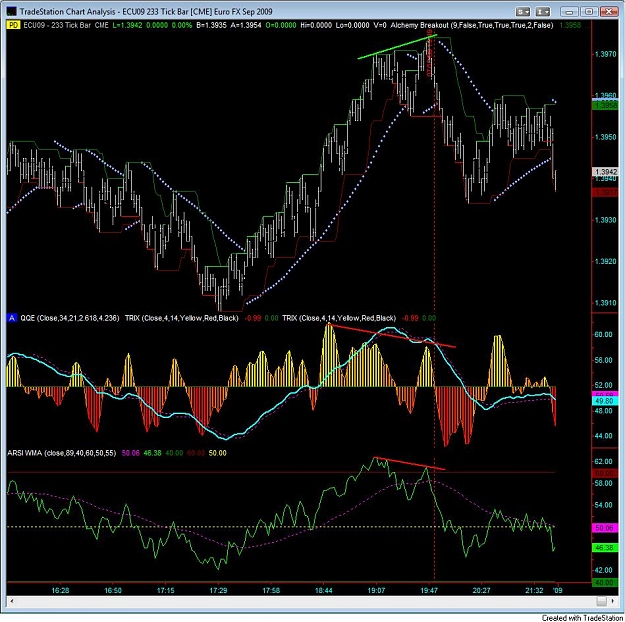Click the yellow 50.00 value in the ARSI WMA status line
The image size is (625, 622).
tap(218, 453)
